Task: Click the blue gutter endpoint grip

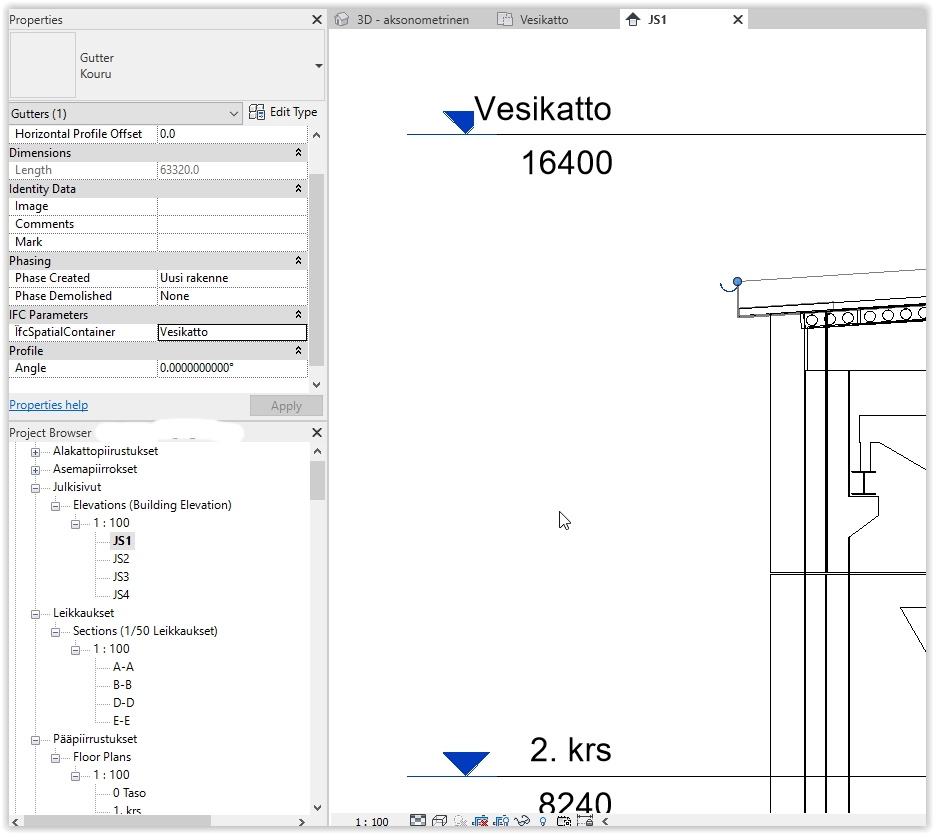Action: coord(737,281)
